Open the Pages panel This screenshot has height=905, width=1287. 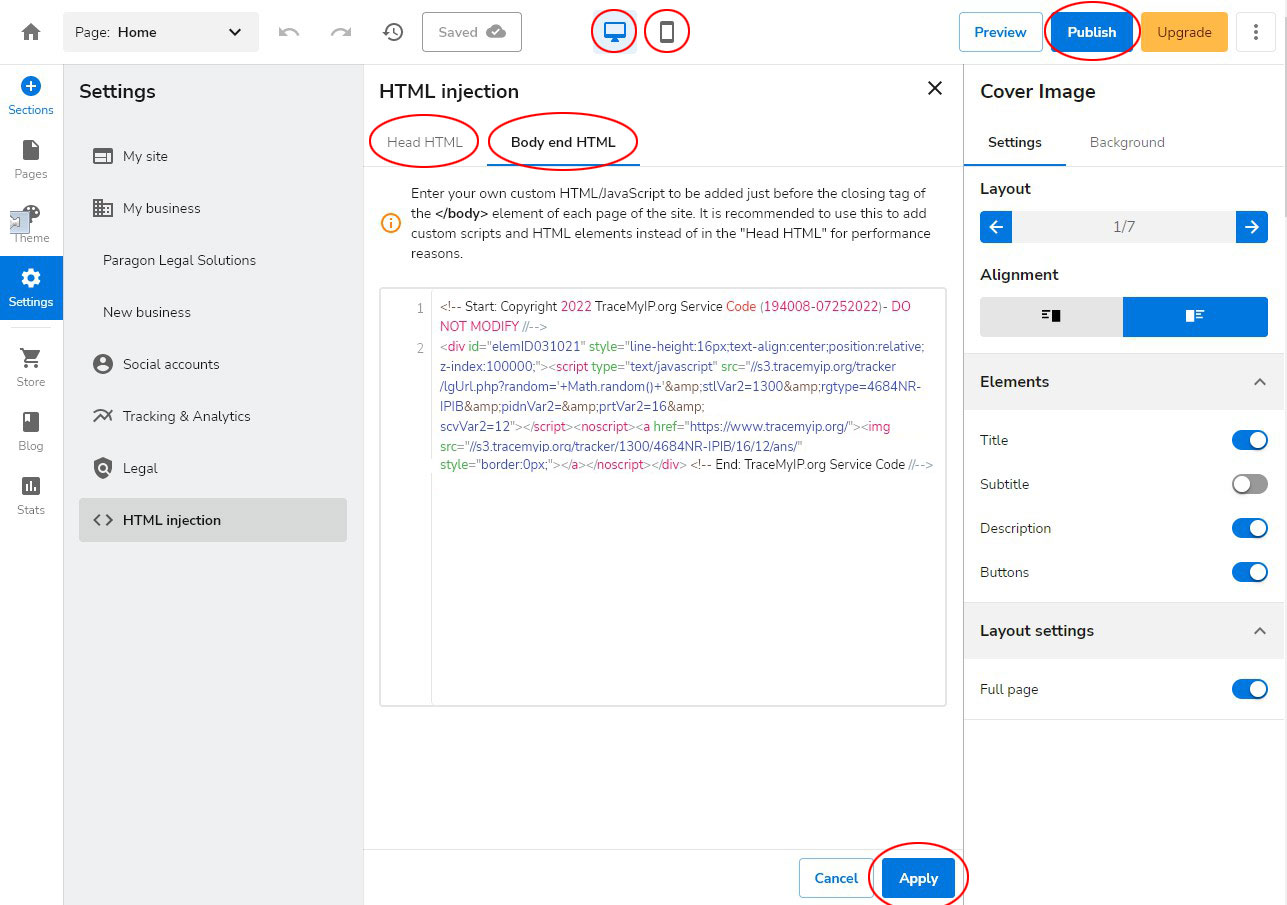pyautogui.click(x=31, y=160)
